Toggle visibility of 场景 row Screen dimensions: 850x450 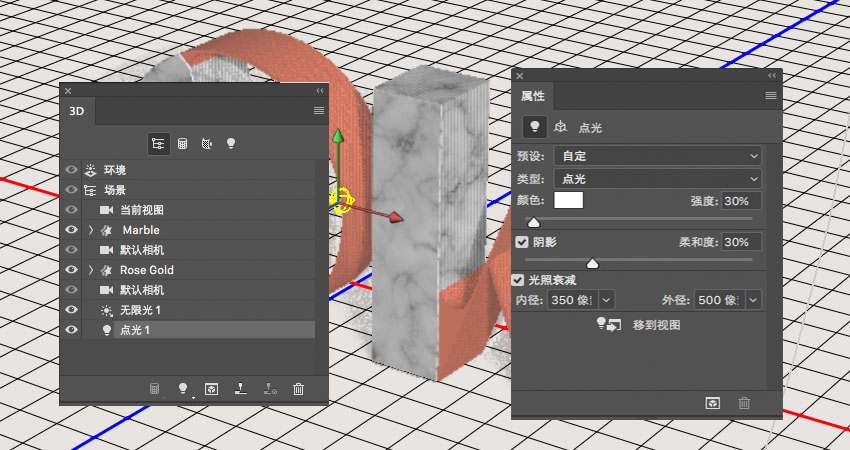point(72,190)
